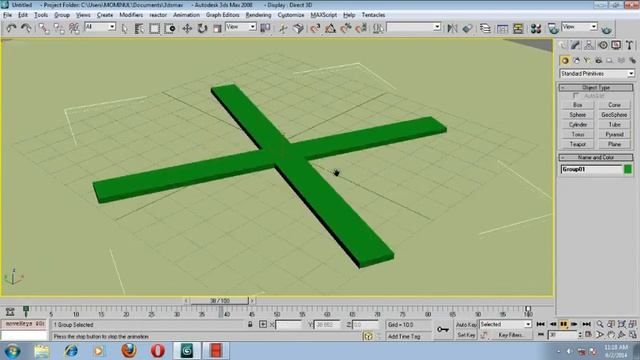Image resolution: width=640 pixels, height=360 pixels.
Task: Open the Render Scene dialog
Action: point(553,28)
